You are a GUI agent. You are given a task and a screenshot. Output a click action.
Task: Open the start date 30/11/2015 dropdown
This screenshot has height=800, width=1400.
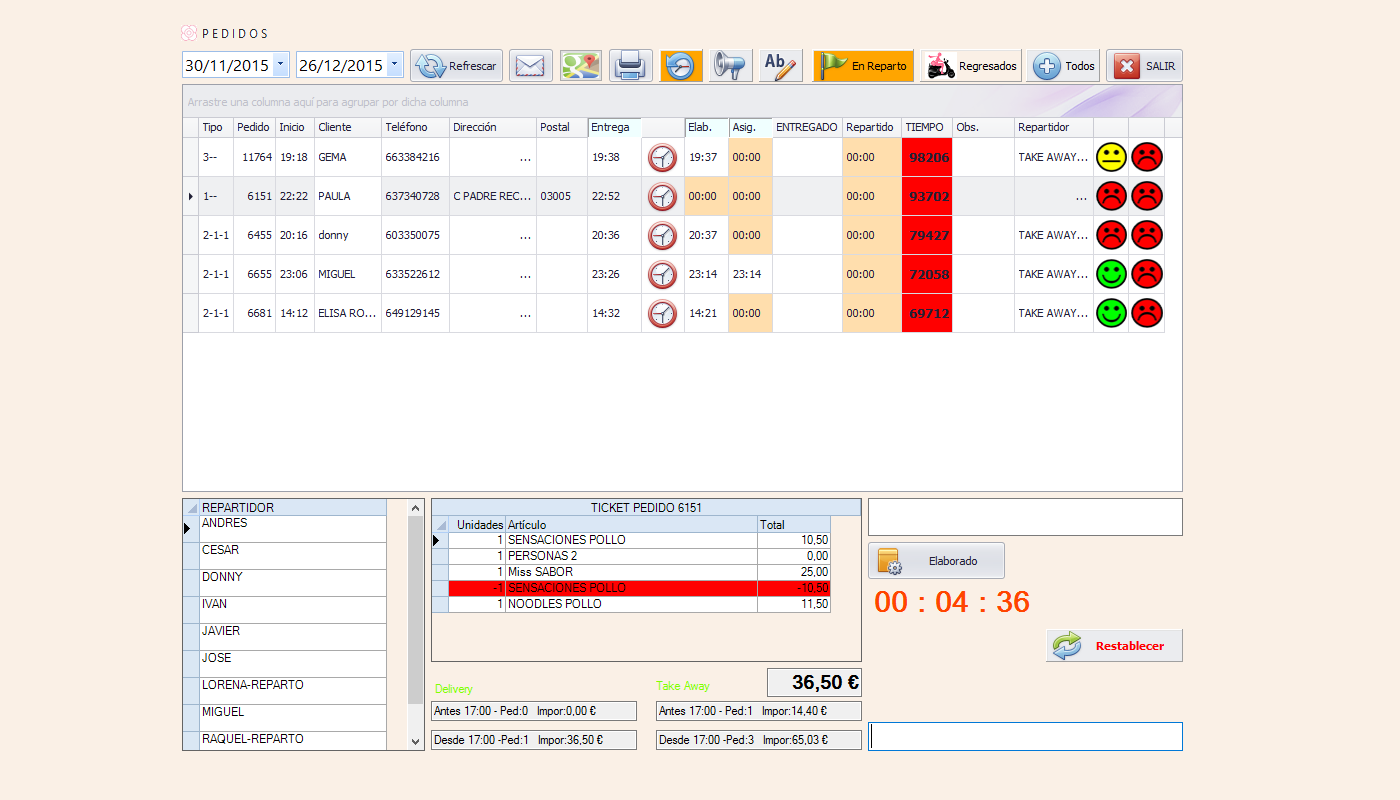click(280, 65)
